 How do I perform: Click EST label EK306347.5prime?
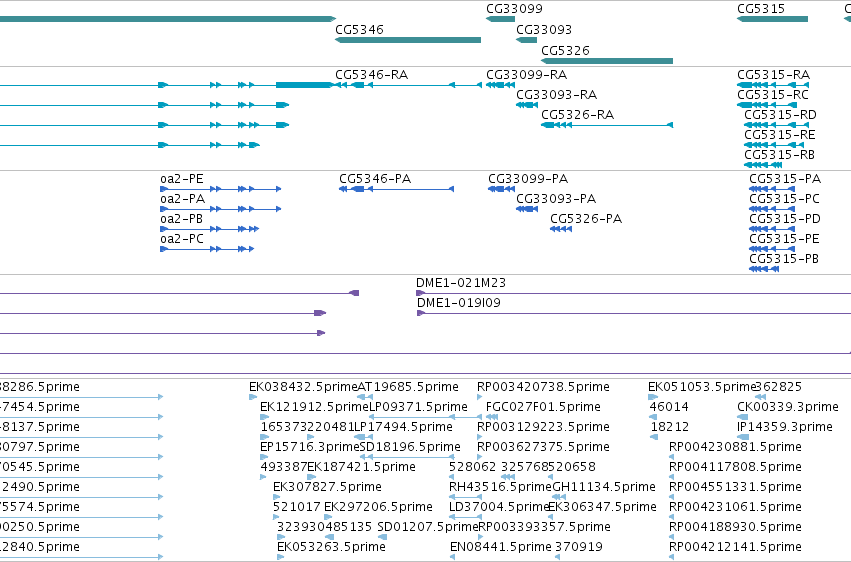pyautogui.click(x=602, y=508)
